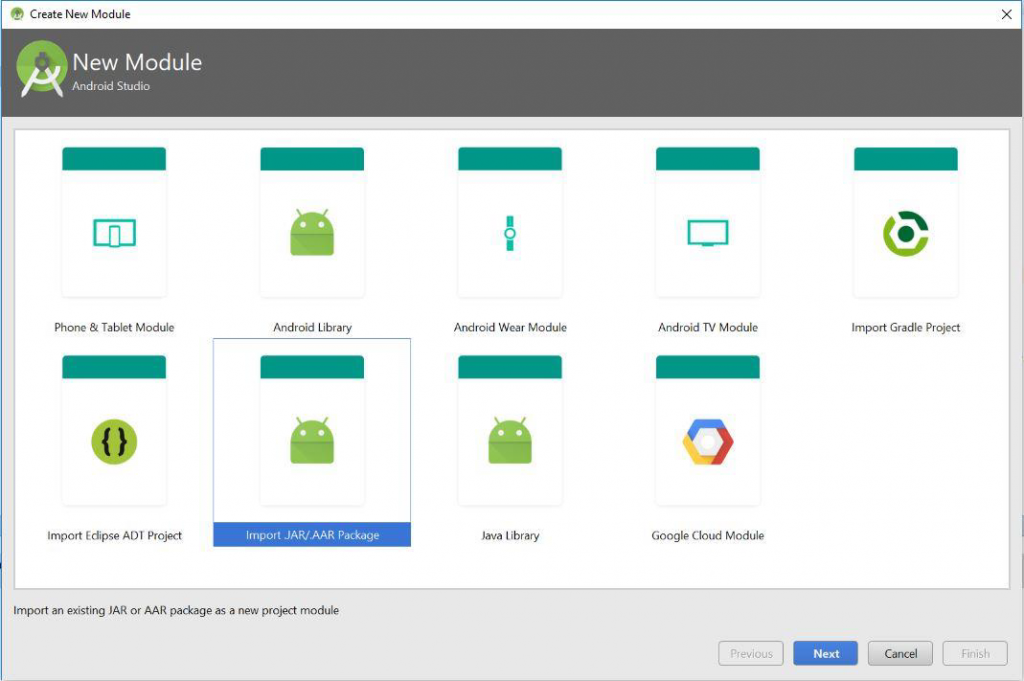
Task: Click the Next button
Action: click(x=826, y=654)
